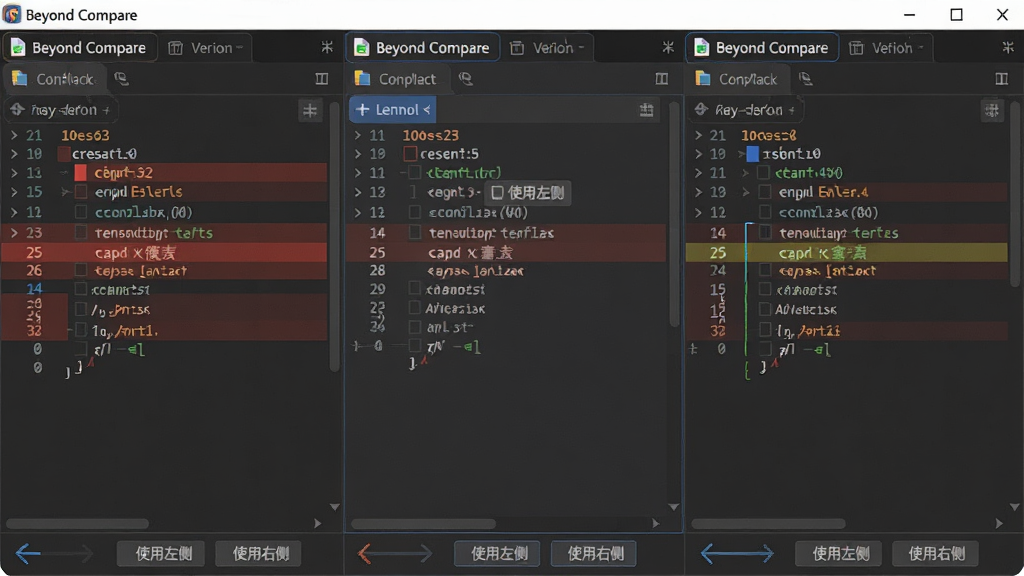Open the Verion tab in middle pane
The image size is (1024, 576).
click(x=547, y=48)
